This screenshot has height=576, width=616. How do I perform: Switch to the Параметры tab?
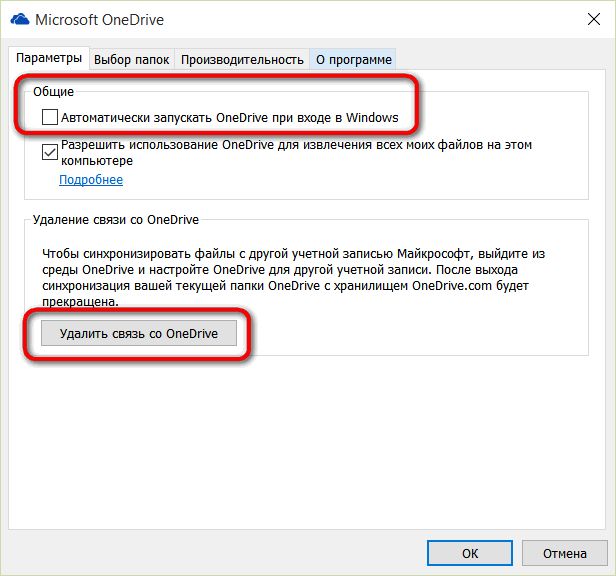[49, 58]
